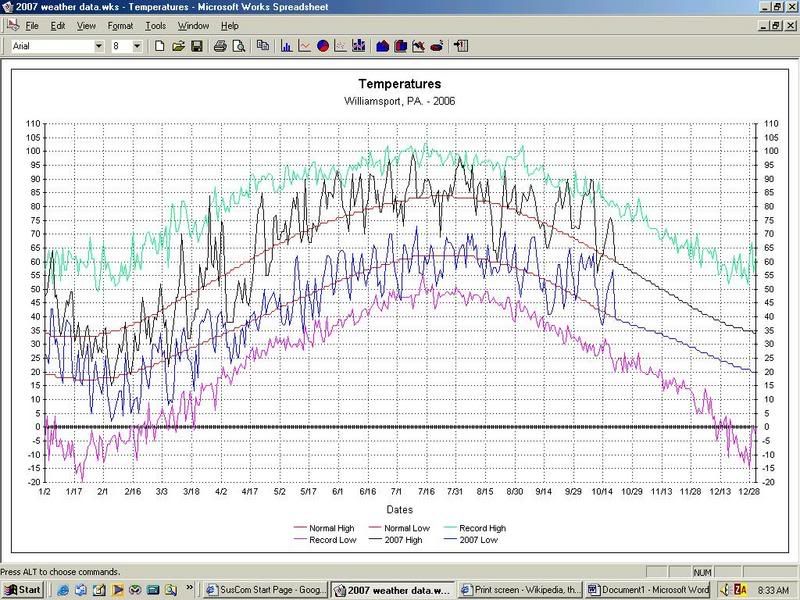Viewport: 800px width, 600px height.
Task: Click the 8:33 AM clock in the tray
Action: tap(773, 591)
